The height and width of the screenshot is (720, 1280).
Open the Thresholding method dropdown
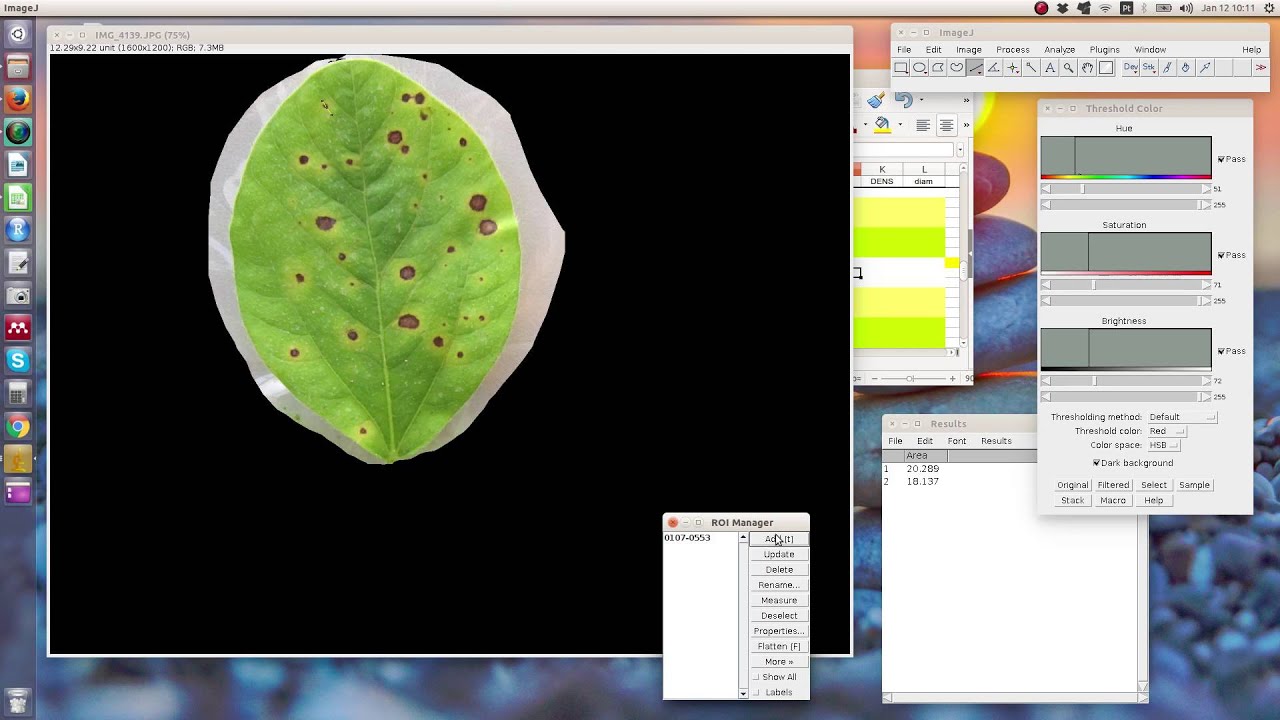coord(1182,417)
